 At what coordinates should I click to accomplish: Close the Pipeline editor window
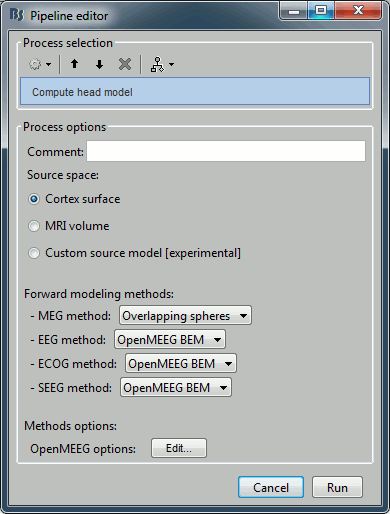click(358, 11)
